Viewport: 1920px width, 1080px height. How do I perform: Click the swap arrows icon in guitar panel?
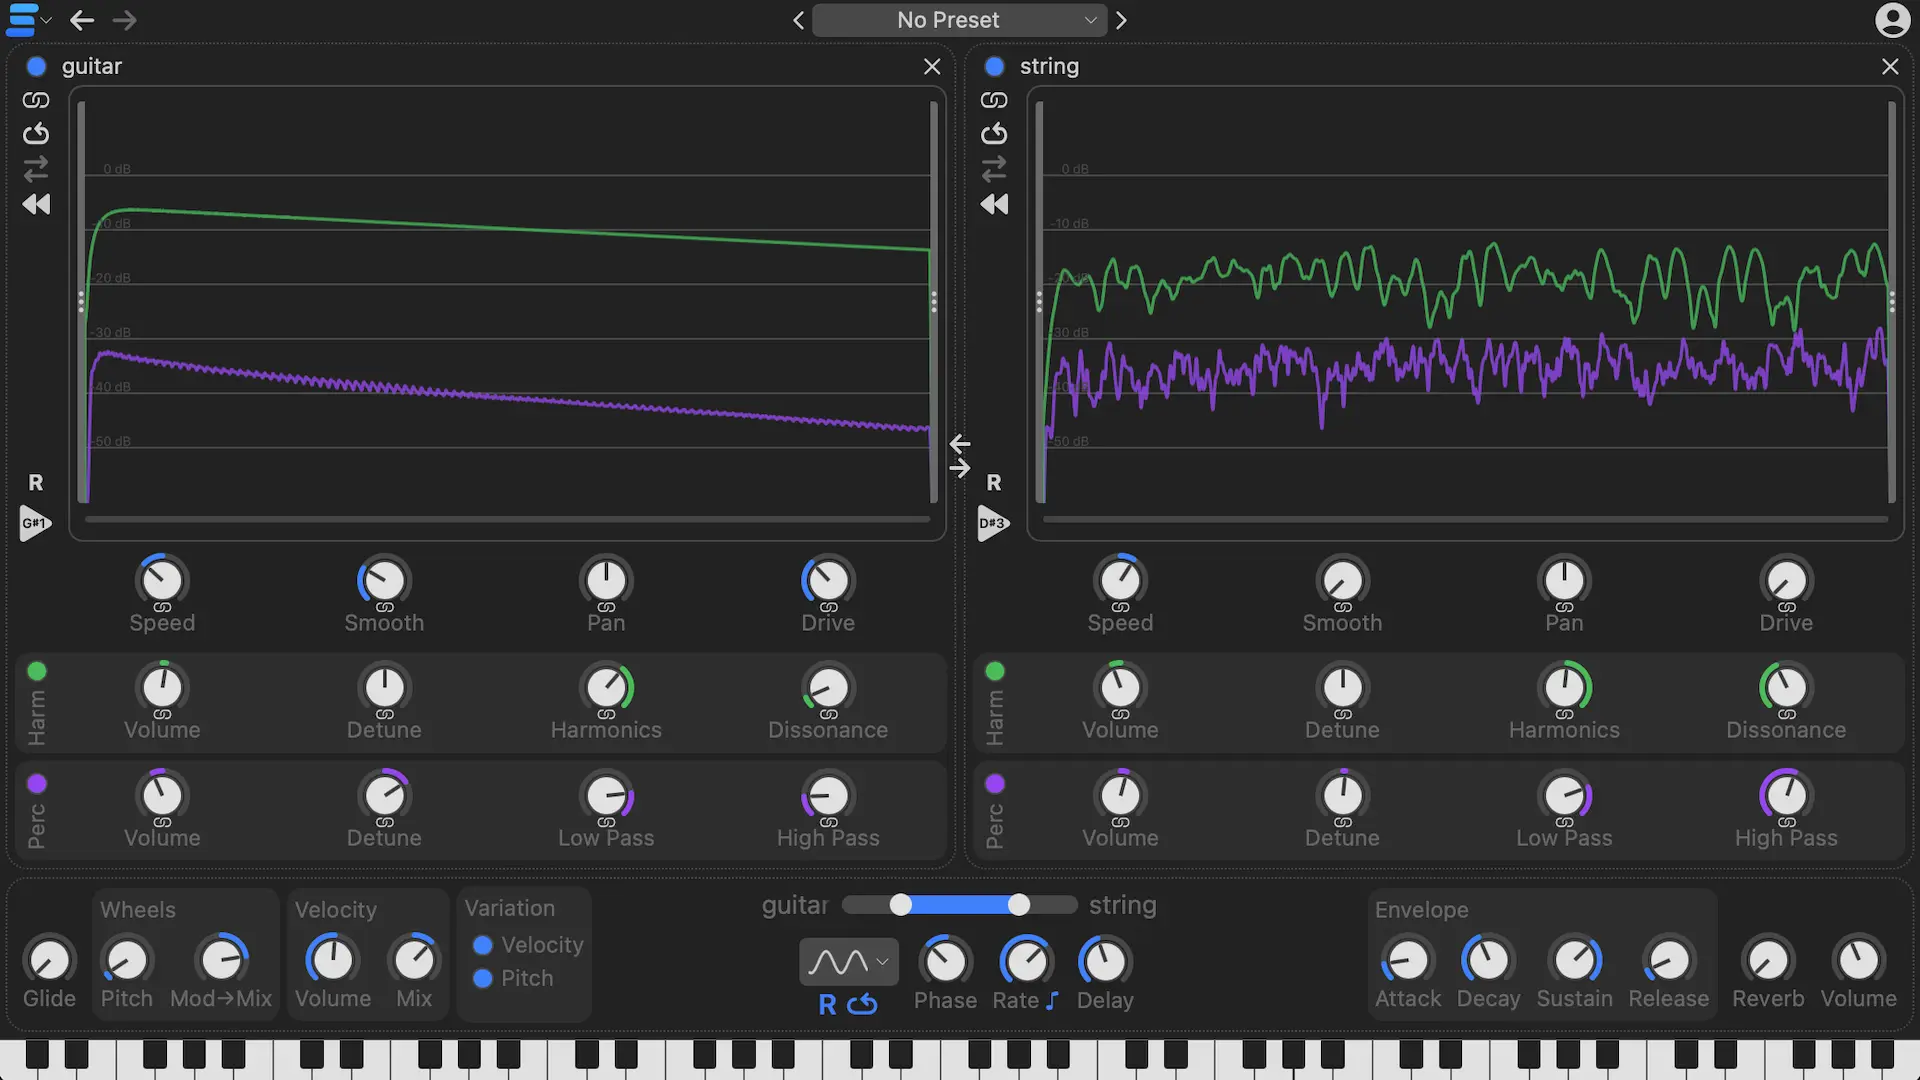36,168
